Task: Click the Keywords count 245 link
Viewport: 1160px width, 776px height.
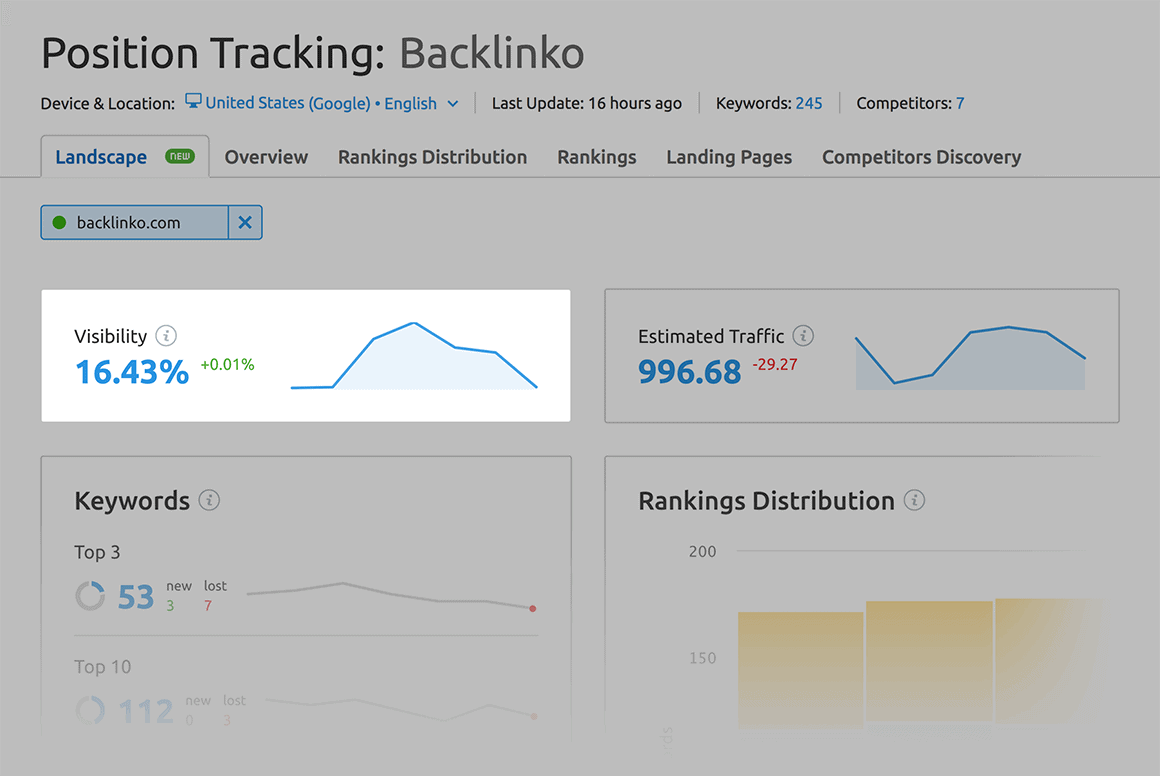Action: pos(809,103)
